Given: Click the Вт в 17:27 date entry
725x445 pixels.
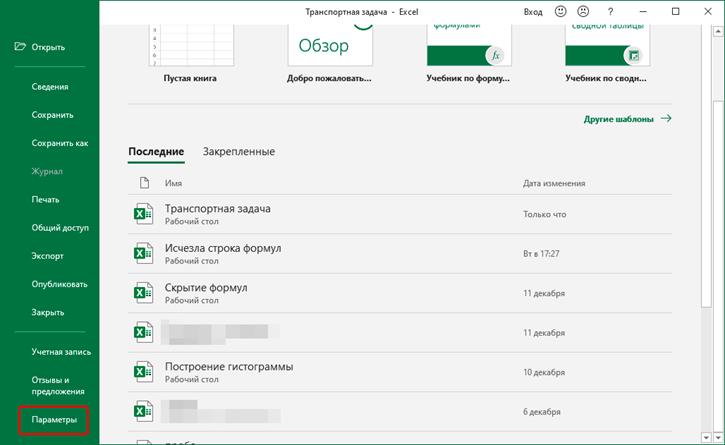Looking at the screenshot, I should [x=541, y=253].
